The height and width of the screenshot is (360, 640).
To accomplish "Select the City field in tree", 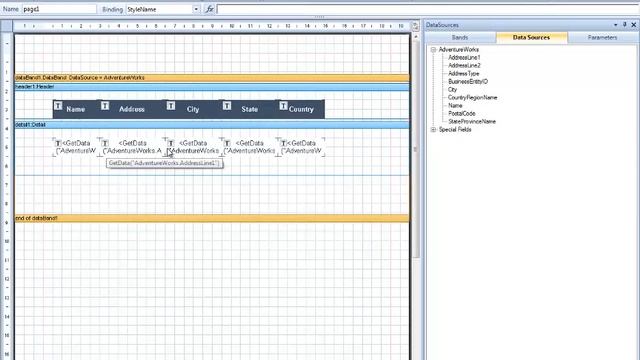I will [452, 89].
